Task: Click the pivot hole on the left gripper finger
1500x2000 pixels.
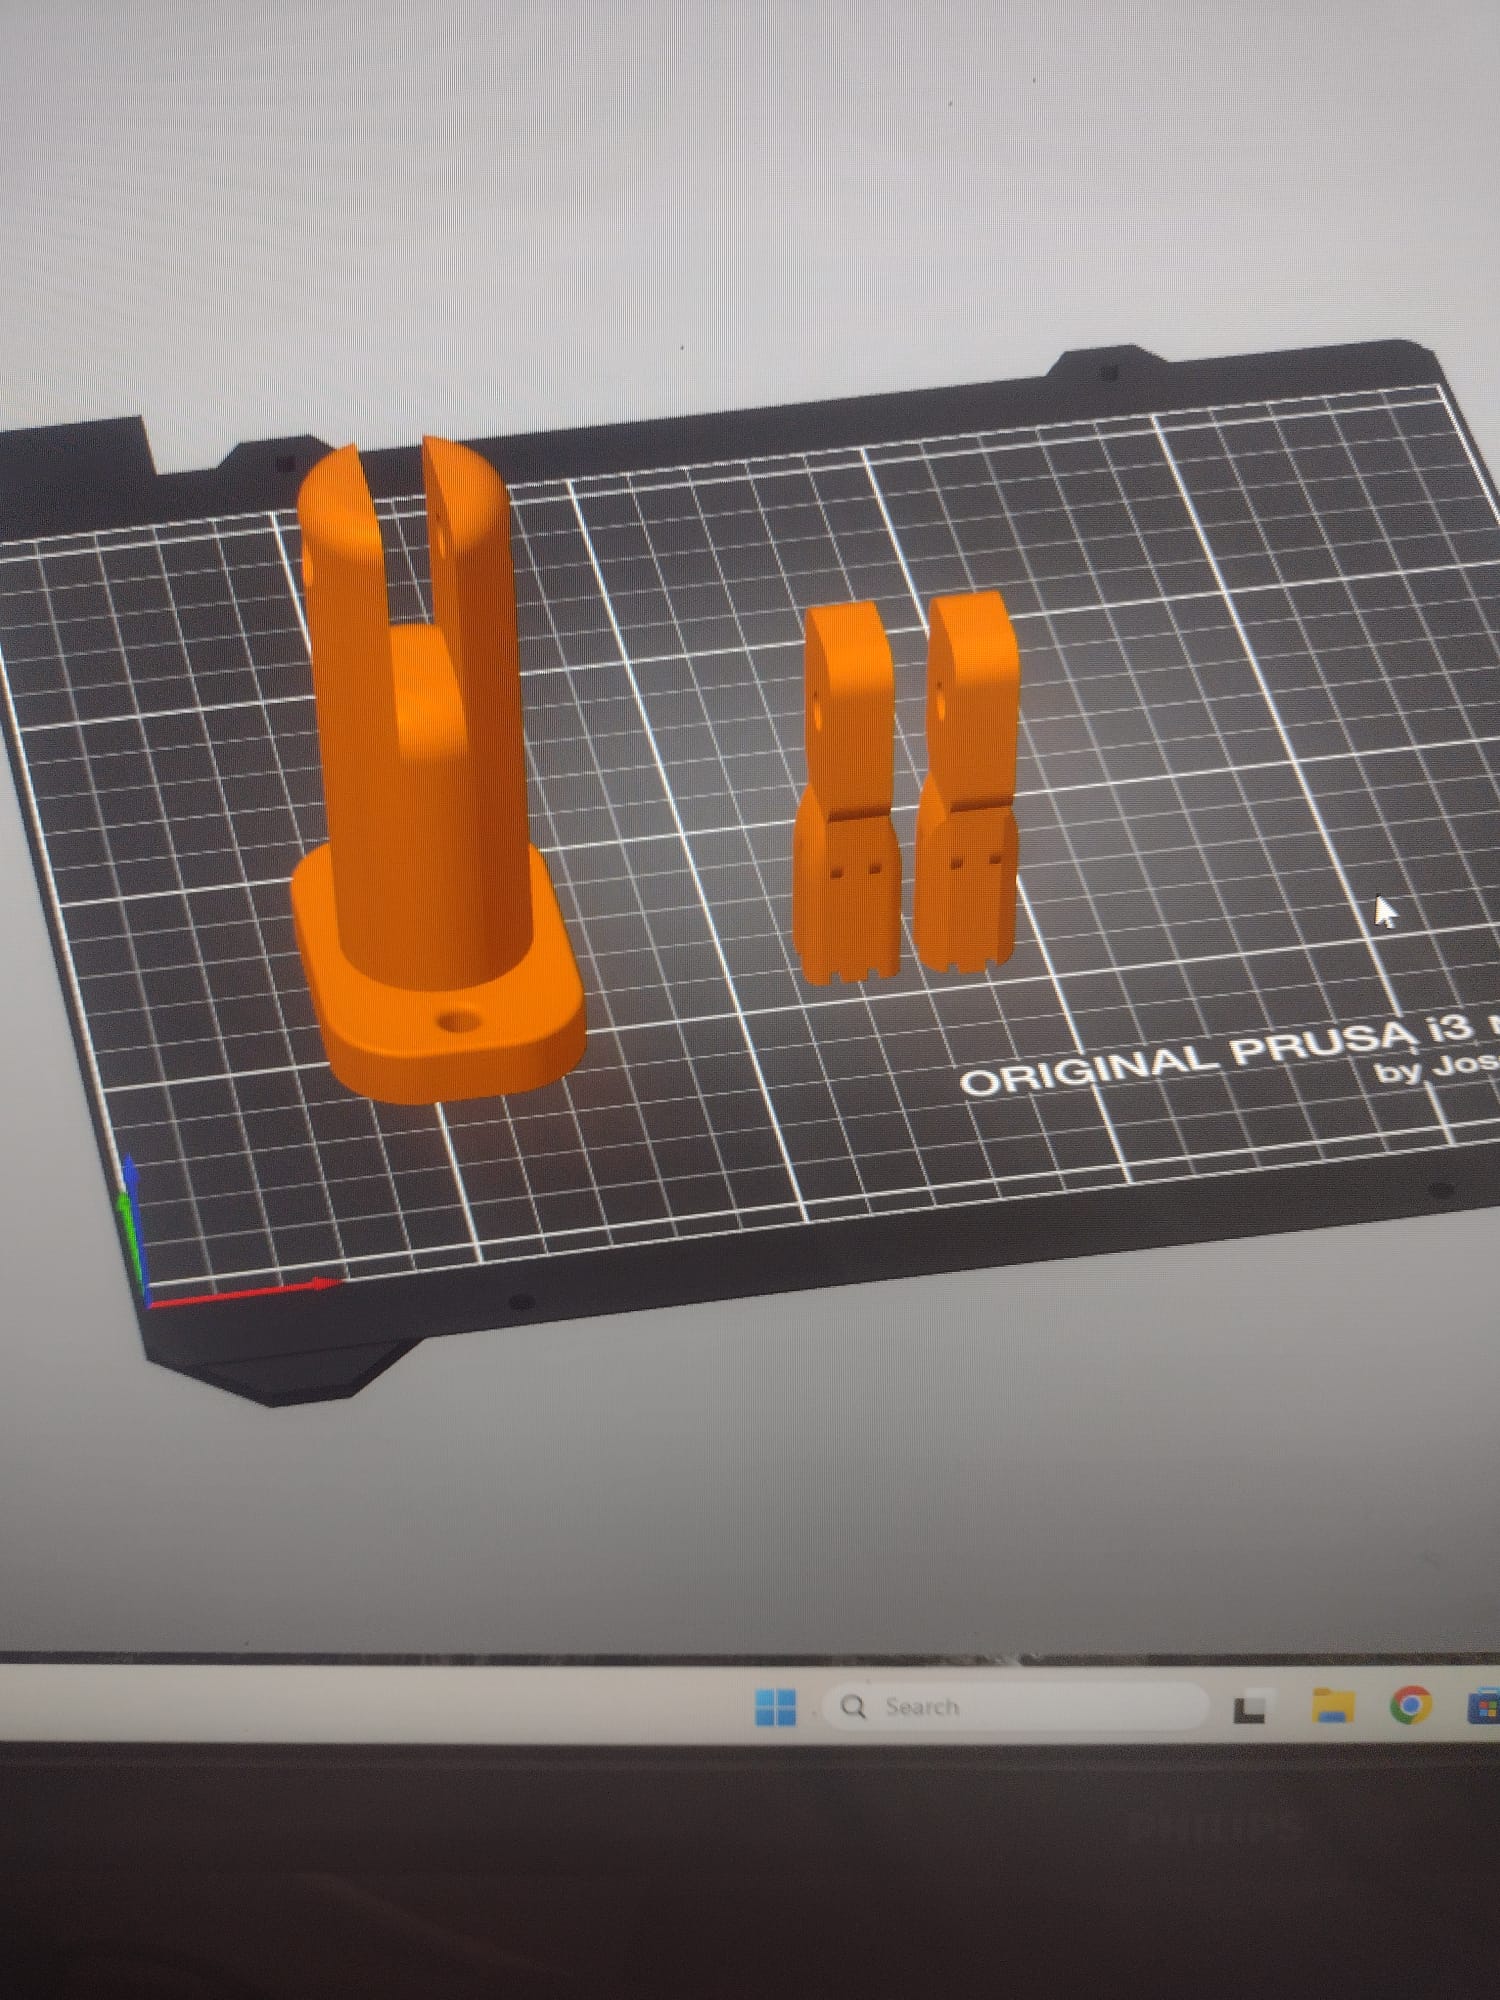Action: [x=819, y=714]
